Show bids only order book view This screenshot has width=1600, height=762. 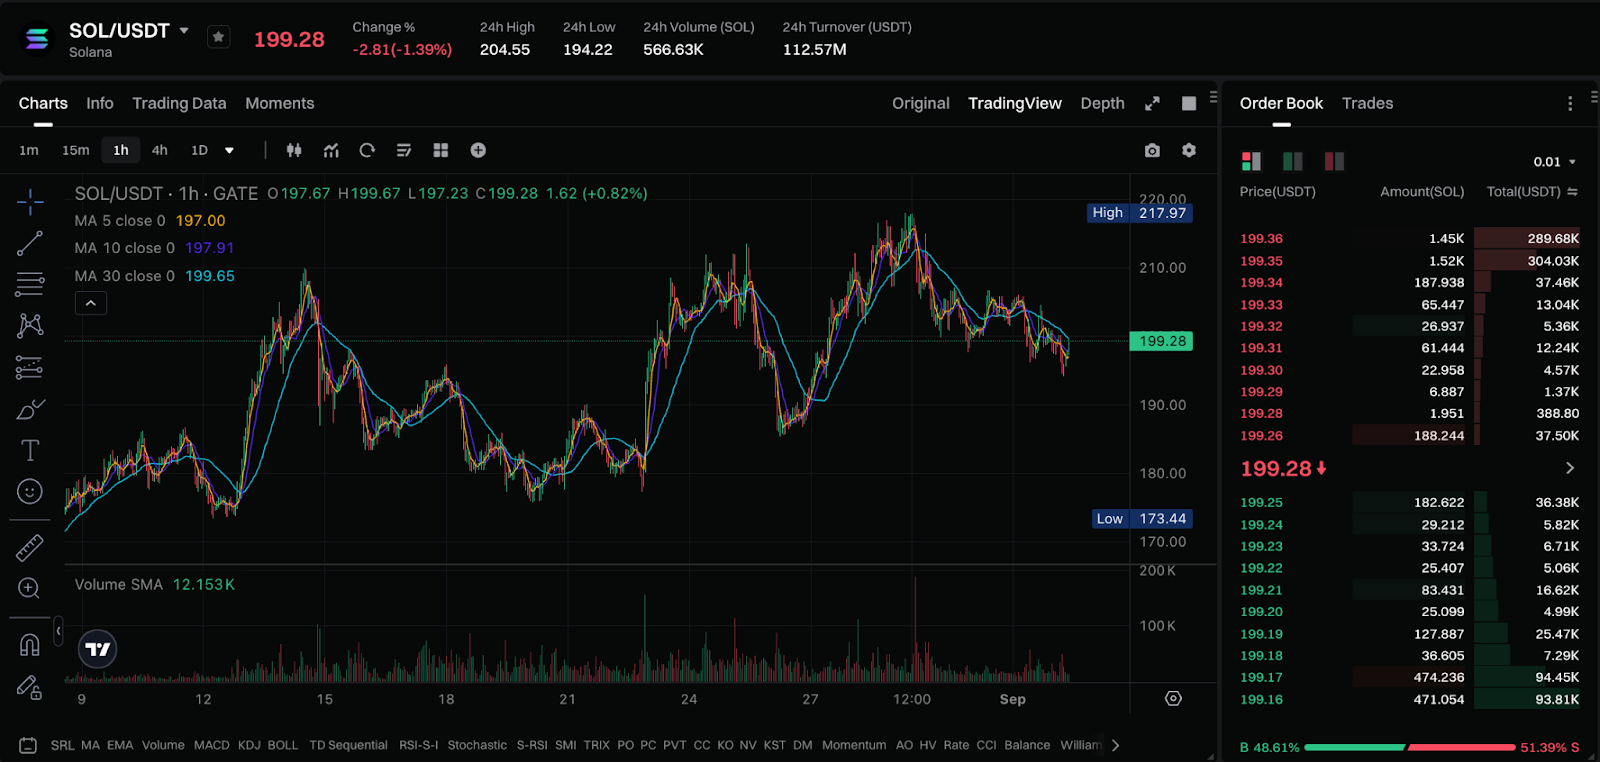point(1292,161)
